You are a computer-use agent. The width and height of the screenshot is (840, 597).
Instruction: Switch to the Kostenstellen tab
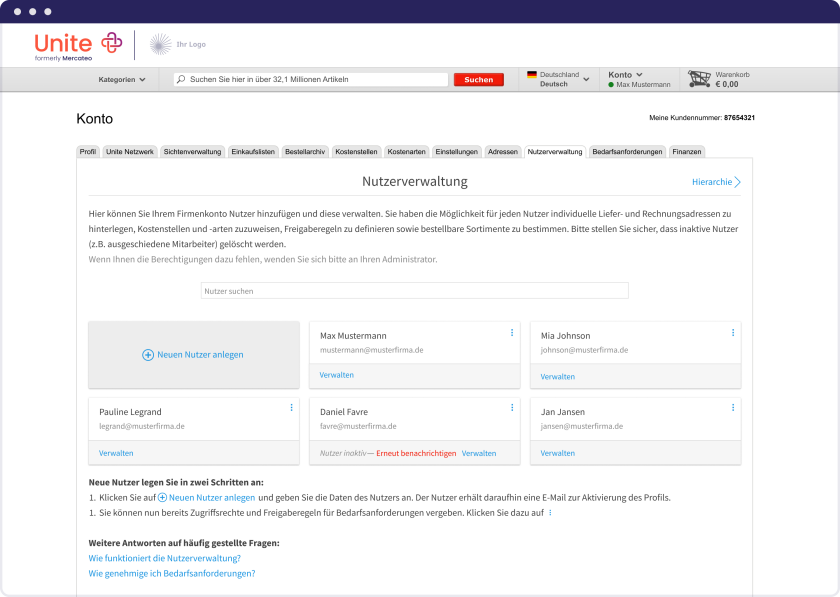pos(356,152)
